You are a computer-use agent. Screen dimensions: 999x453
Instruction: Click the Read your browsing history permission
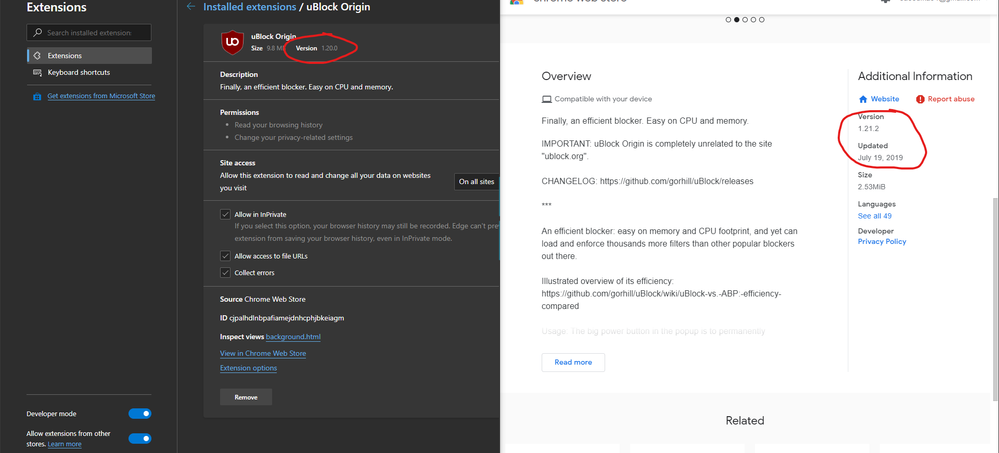278,125
